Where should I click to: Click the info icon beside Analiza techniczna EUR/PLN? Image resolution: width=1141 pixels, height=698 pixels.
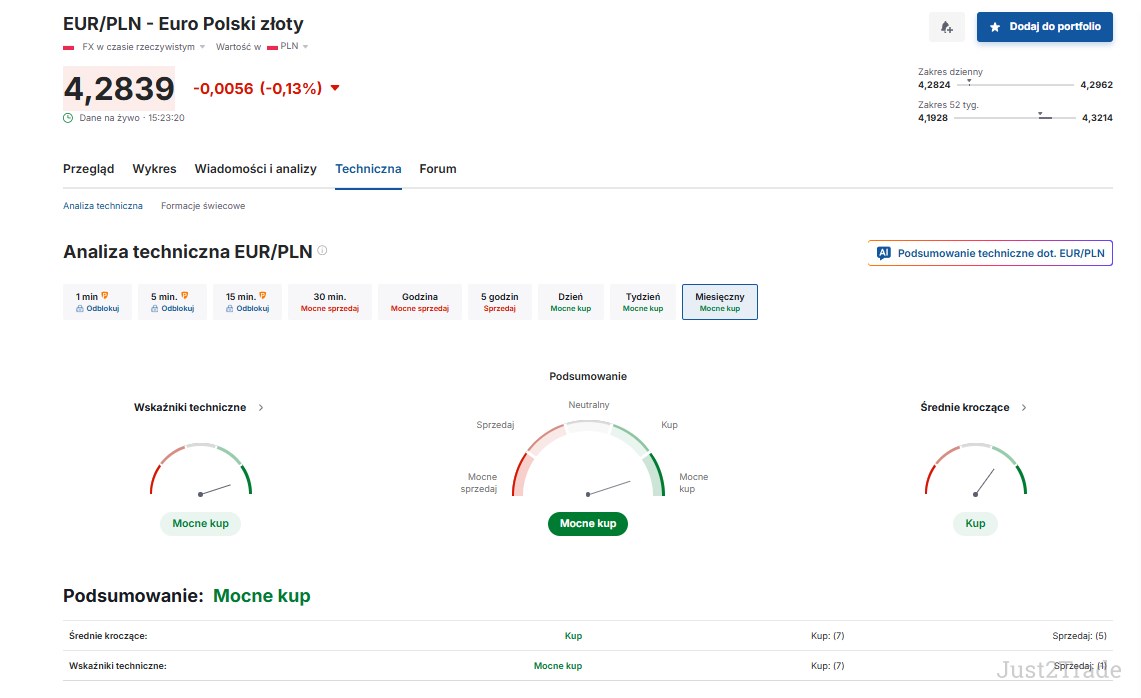tap(322, 250)
